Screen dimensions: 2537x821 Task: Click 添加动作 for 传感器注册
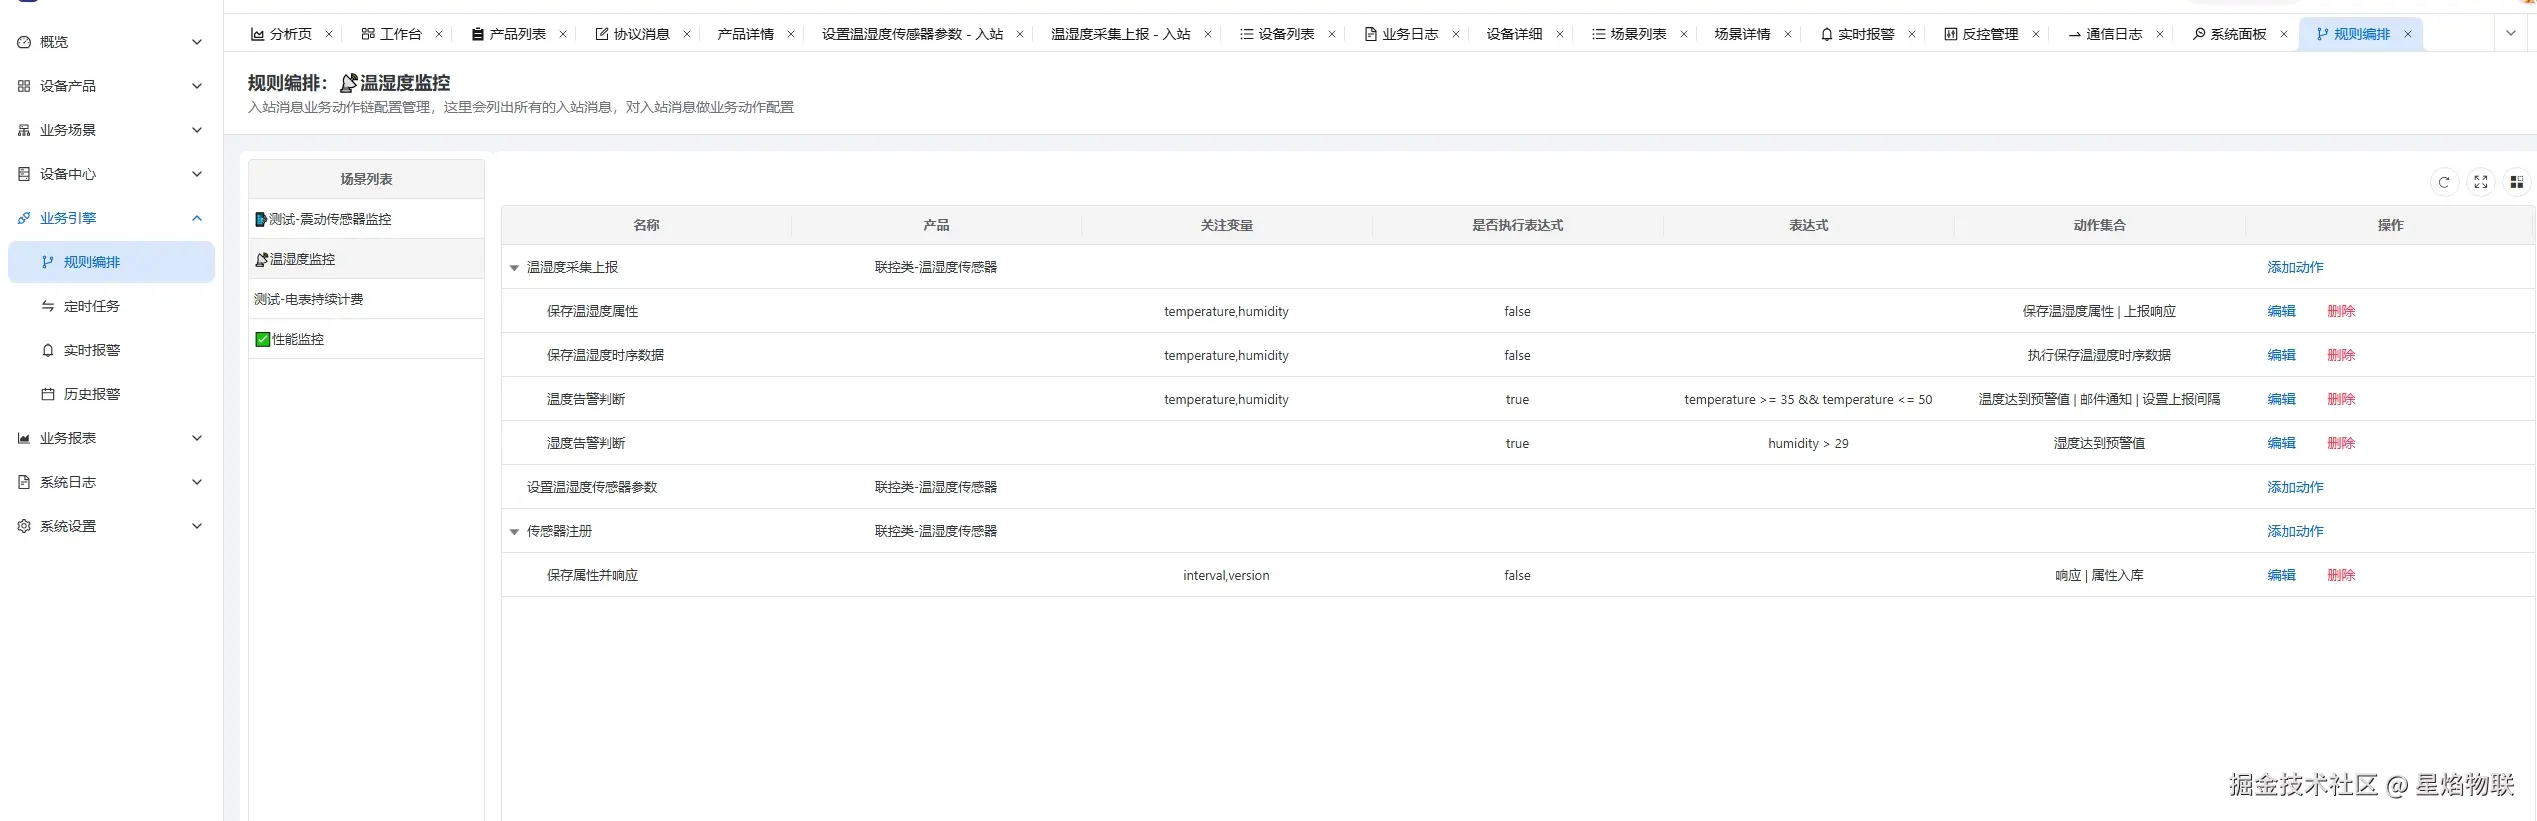click(x=2295, y=531)
